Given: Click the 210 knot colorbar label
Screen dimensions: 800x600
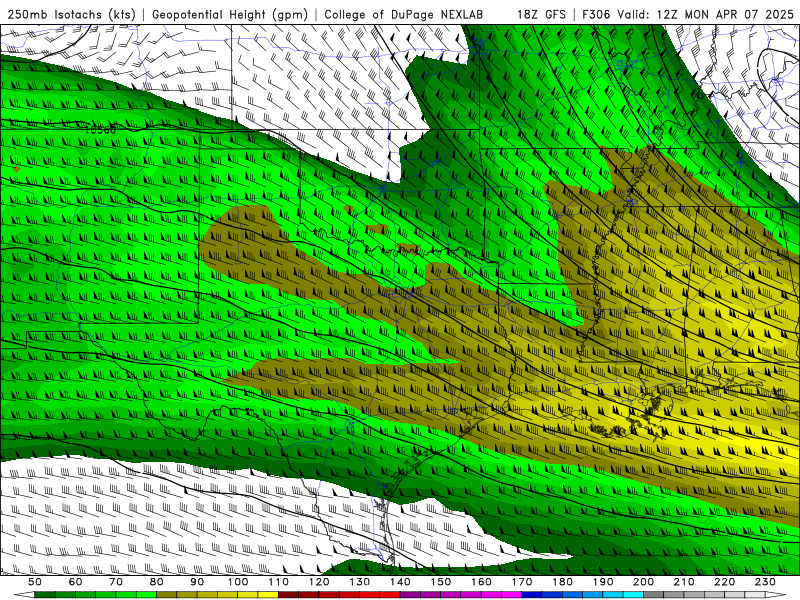Looking at the screenshot, I should click(684, 582).
